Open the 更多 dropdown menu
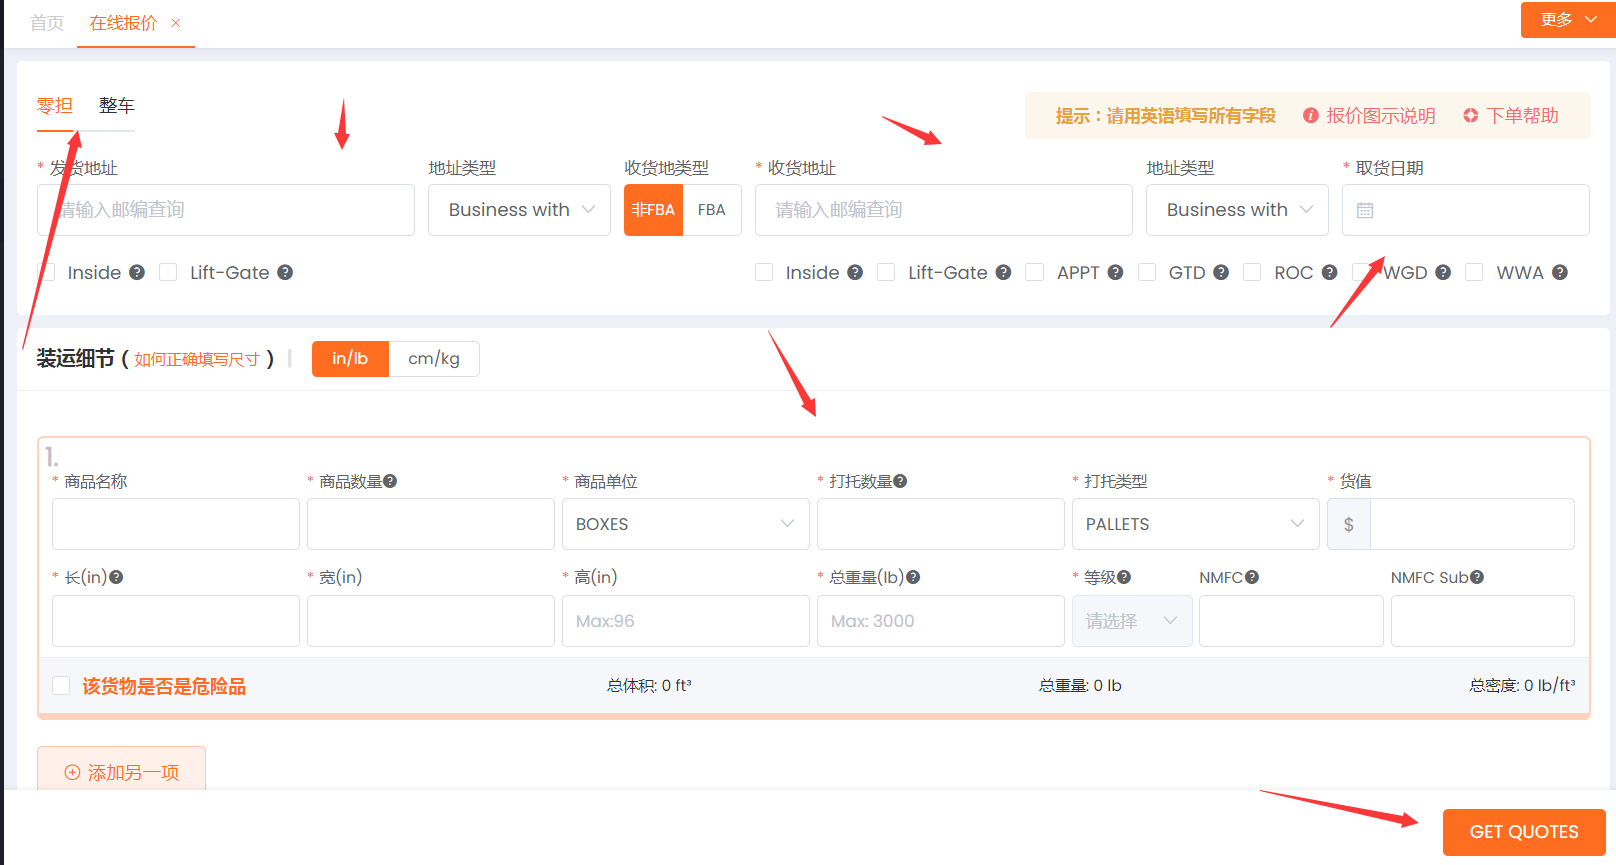Image resolution: width=1616 pixels, height=865 pixels. [x=1567, y=20]
